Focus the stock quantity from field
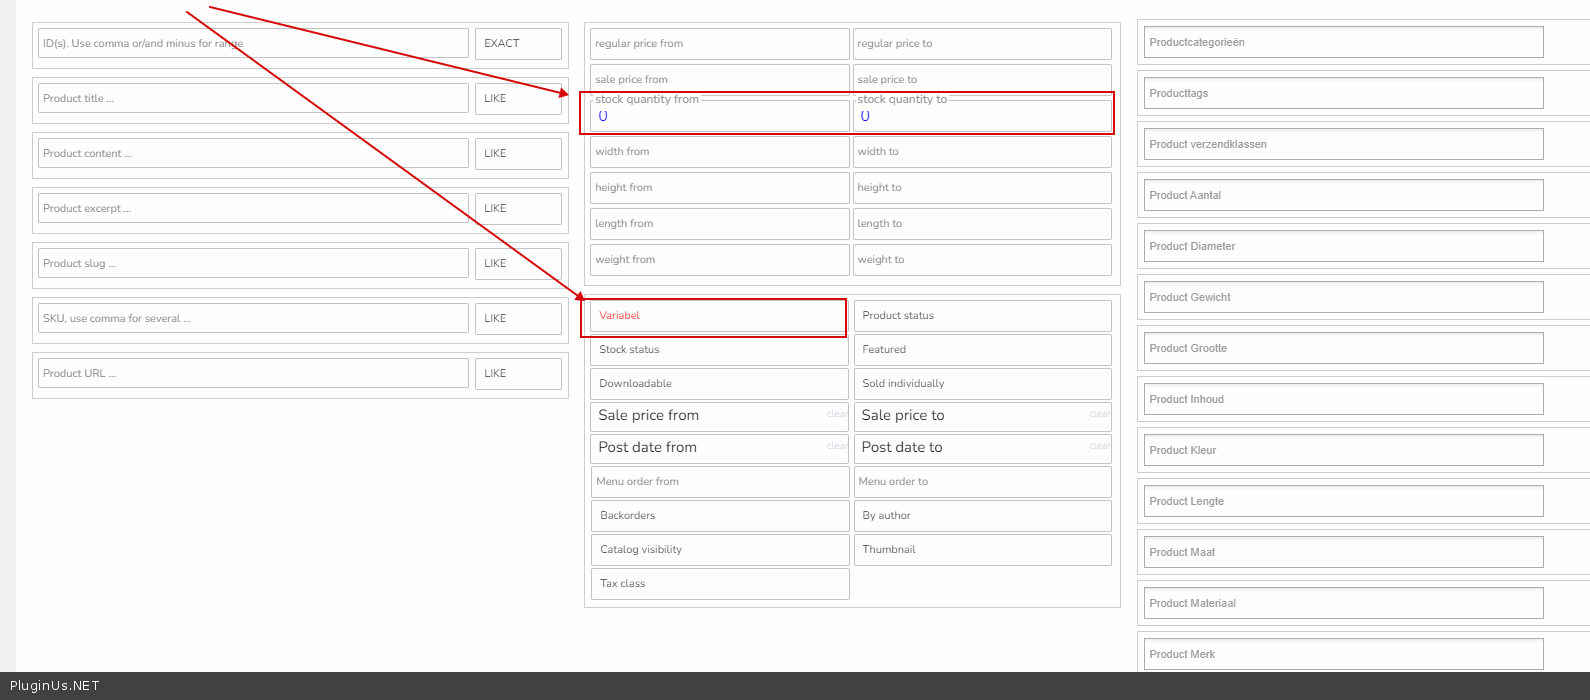The height and width of the screenshot is (700, 1590). [719, 117]
